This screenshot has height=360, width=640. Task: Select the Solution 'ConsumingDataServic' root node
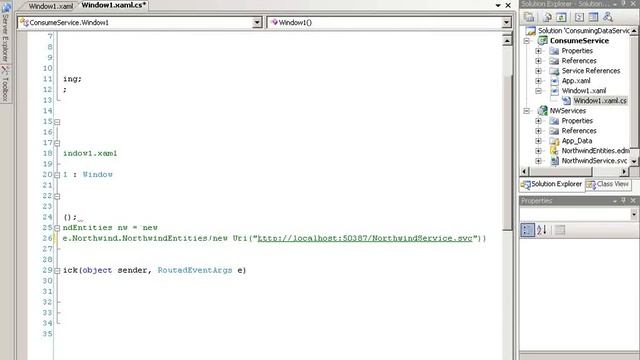tap(584, 31)
